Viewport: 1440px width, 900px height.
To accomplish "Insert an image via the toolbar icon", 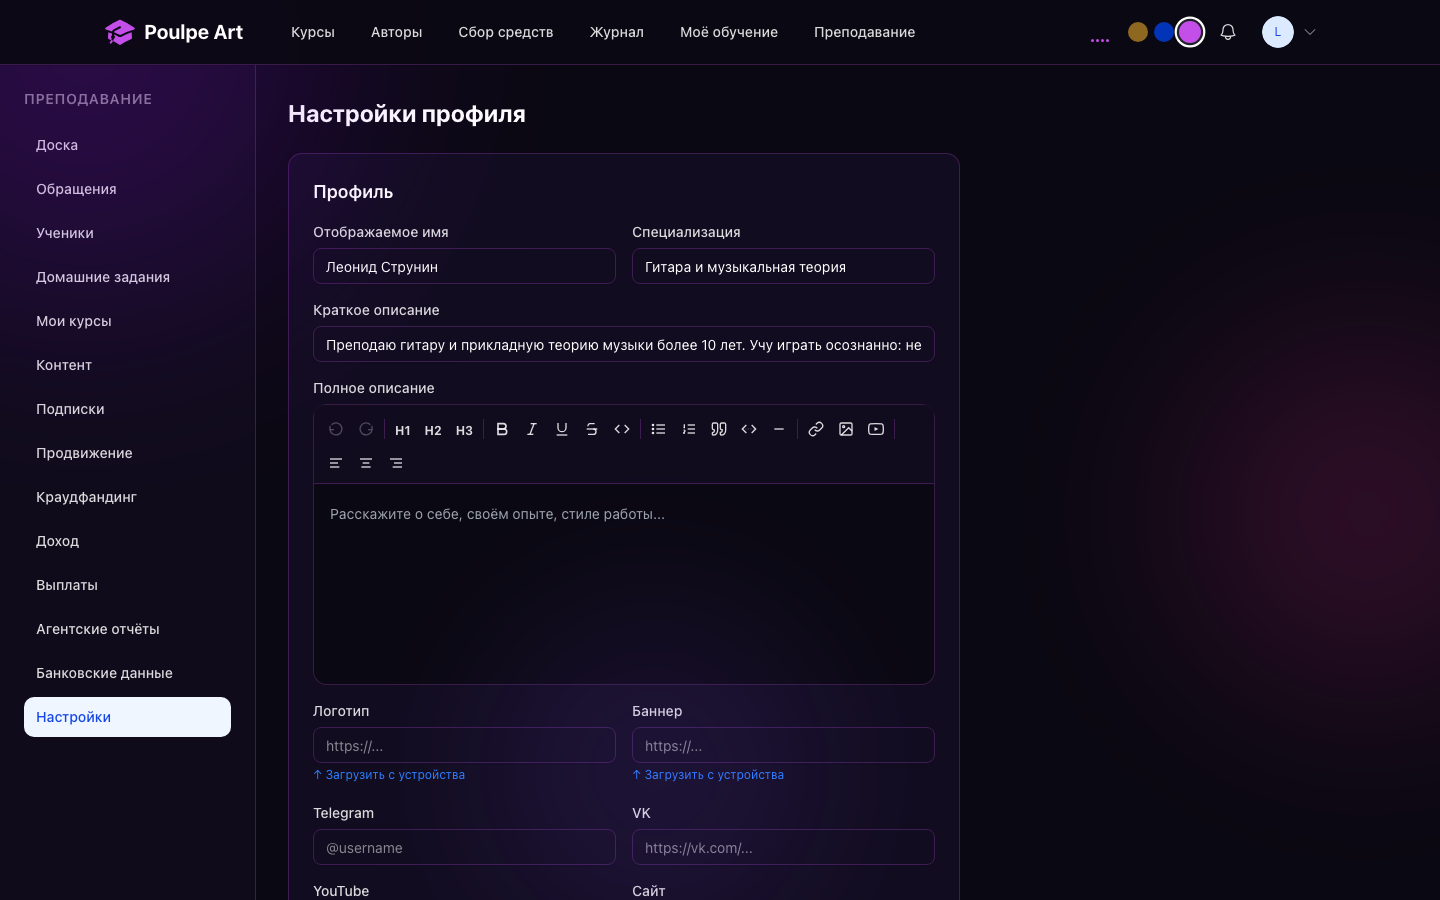I will coord(846,429).
